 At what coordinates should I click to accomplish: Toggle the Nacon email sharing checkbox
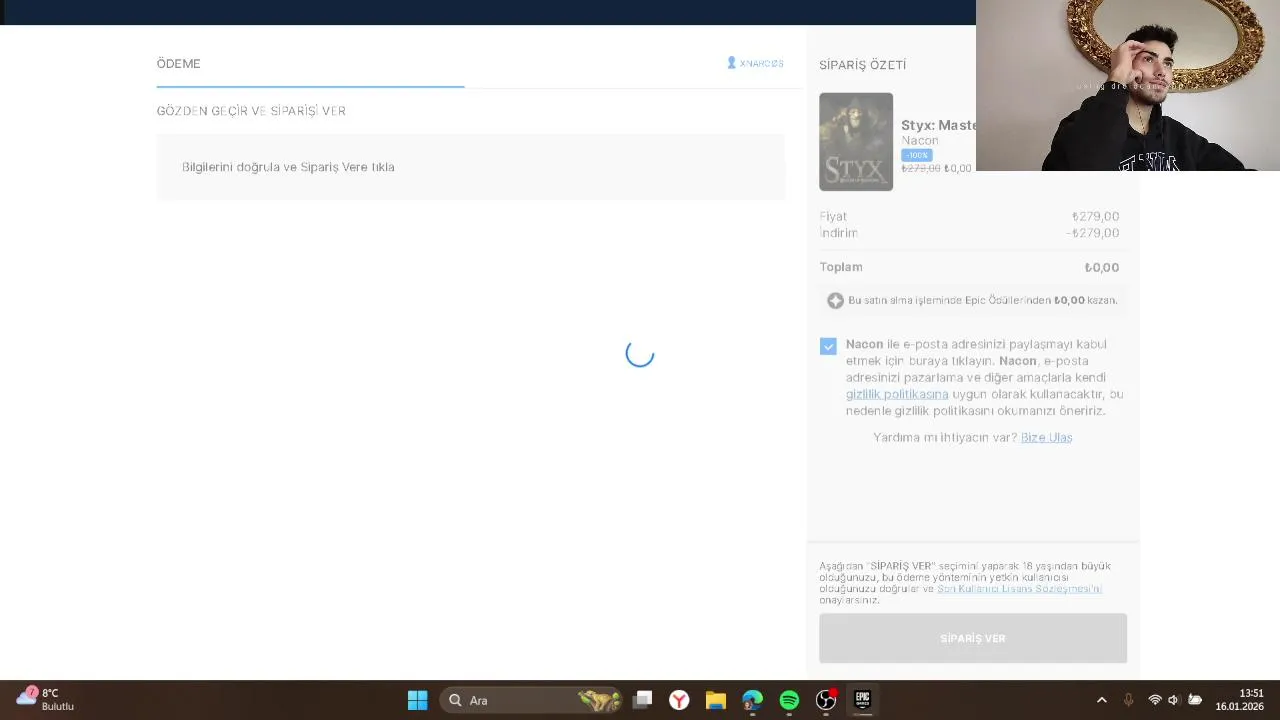tap(828, 346)
